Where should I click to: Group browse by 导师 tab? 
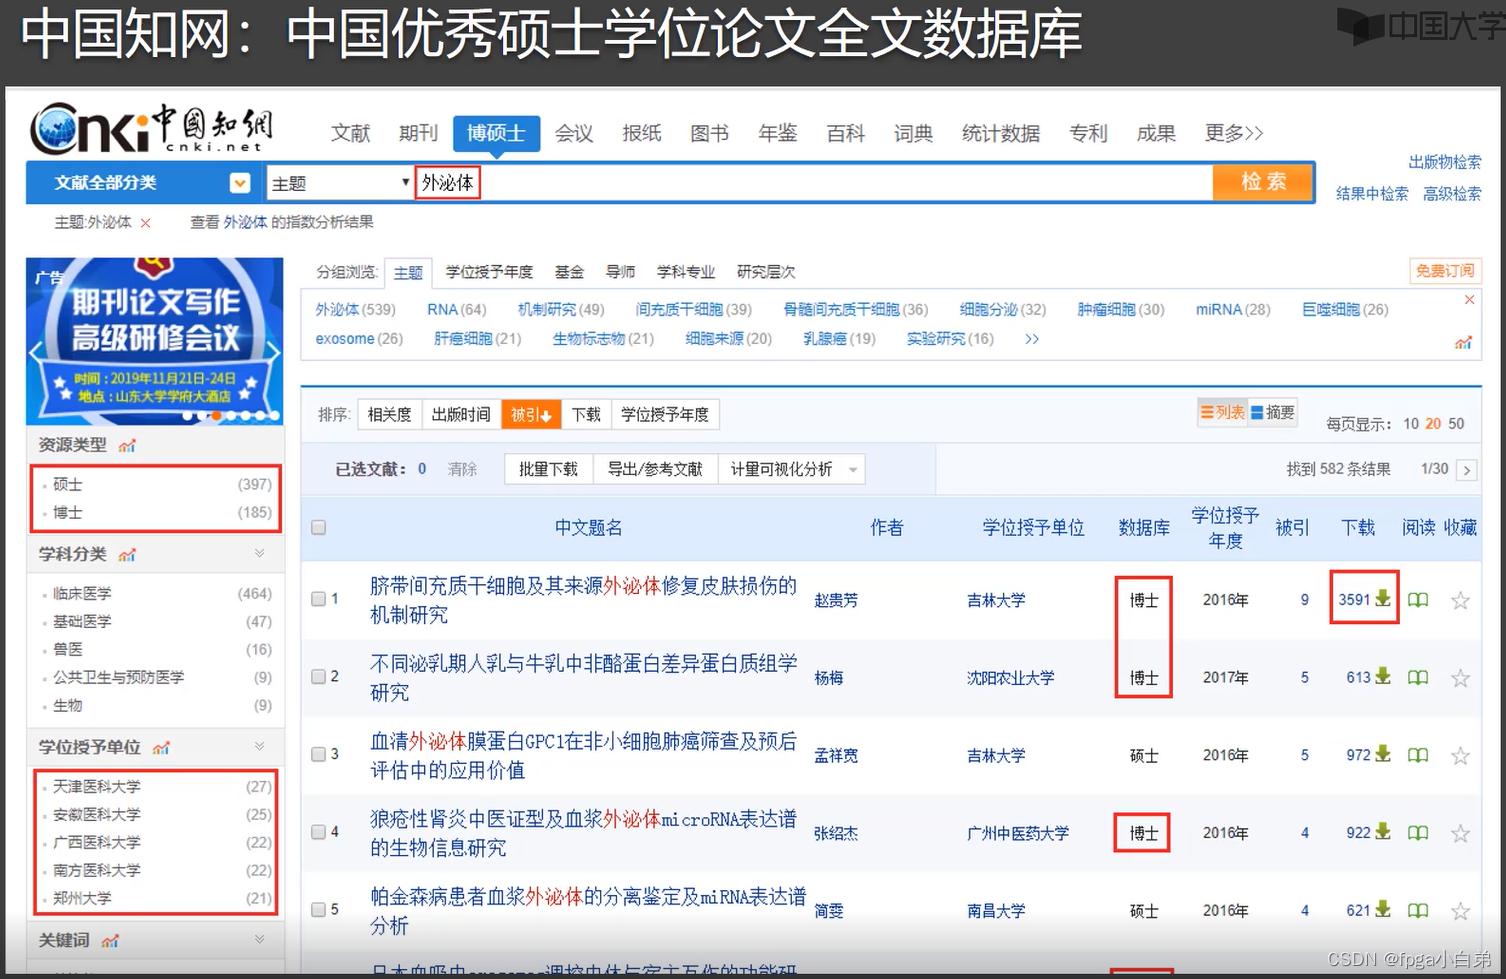pos(620,272)
